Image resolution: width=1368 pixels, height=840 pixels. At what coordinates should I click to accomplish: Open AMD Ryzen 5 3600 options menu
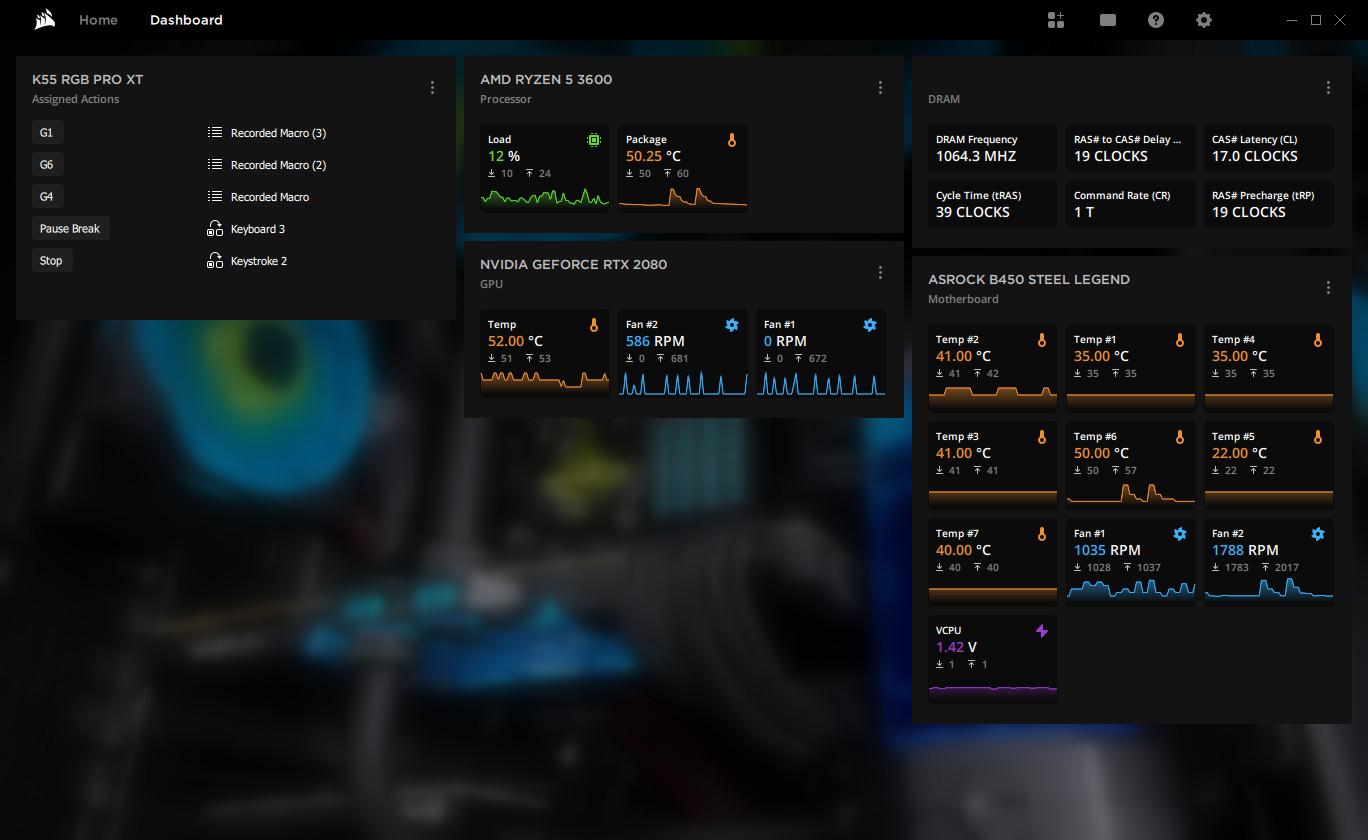pyautogui.click(x=880, y=88)
